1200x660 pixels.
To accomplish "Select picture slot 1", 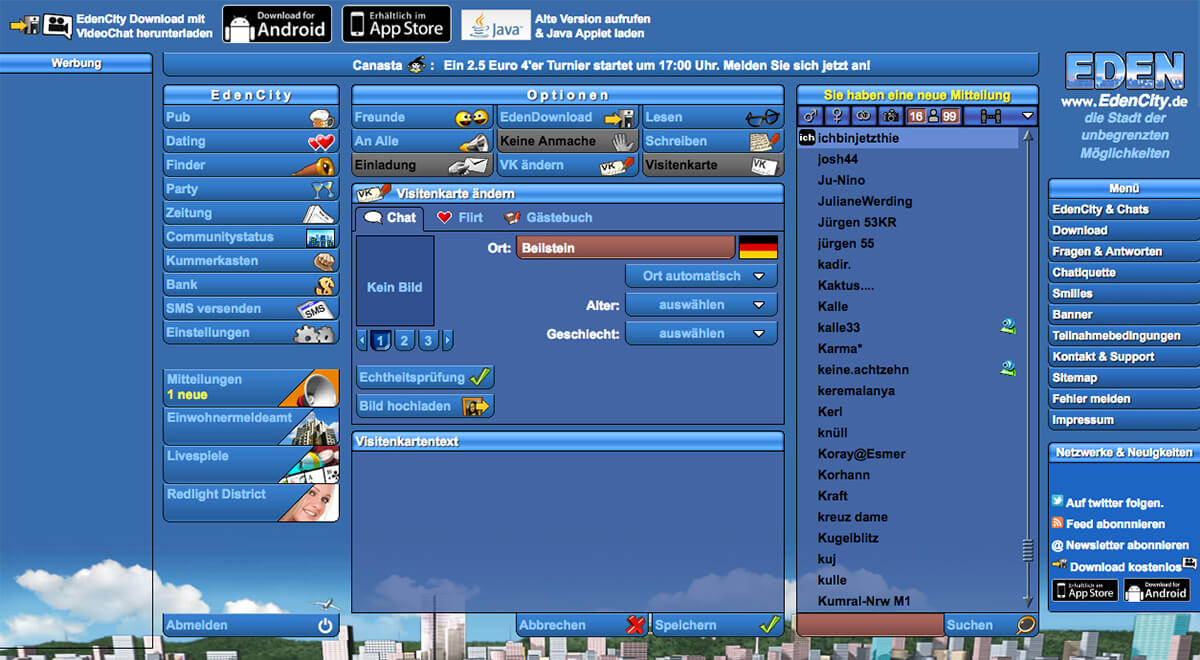I will (381, 341).
